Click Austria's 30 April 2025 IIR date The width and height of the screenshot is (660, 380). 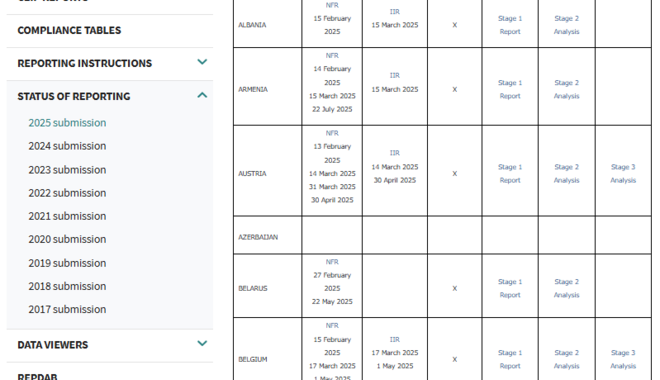coord(394,180)
